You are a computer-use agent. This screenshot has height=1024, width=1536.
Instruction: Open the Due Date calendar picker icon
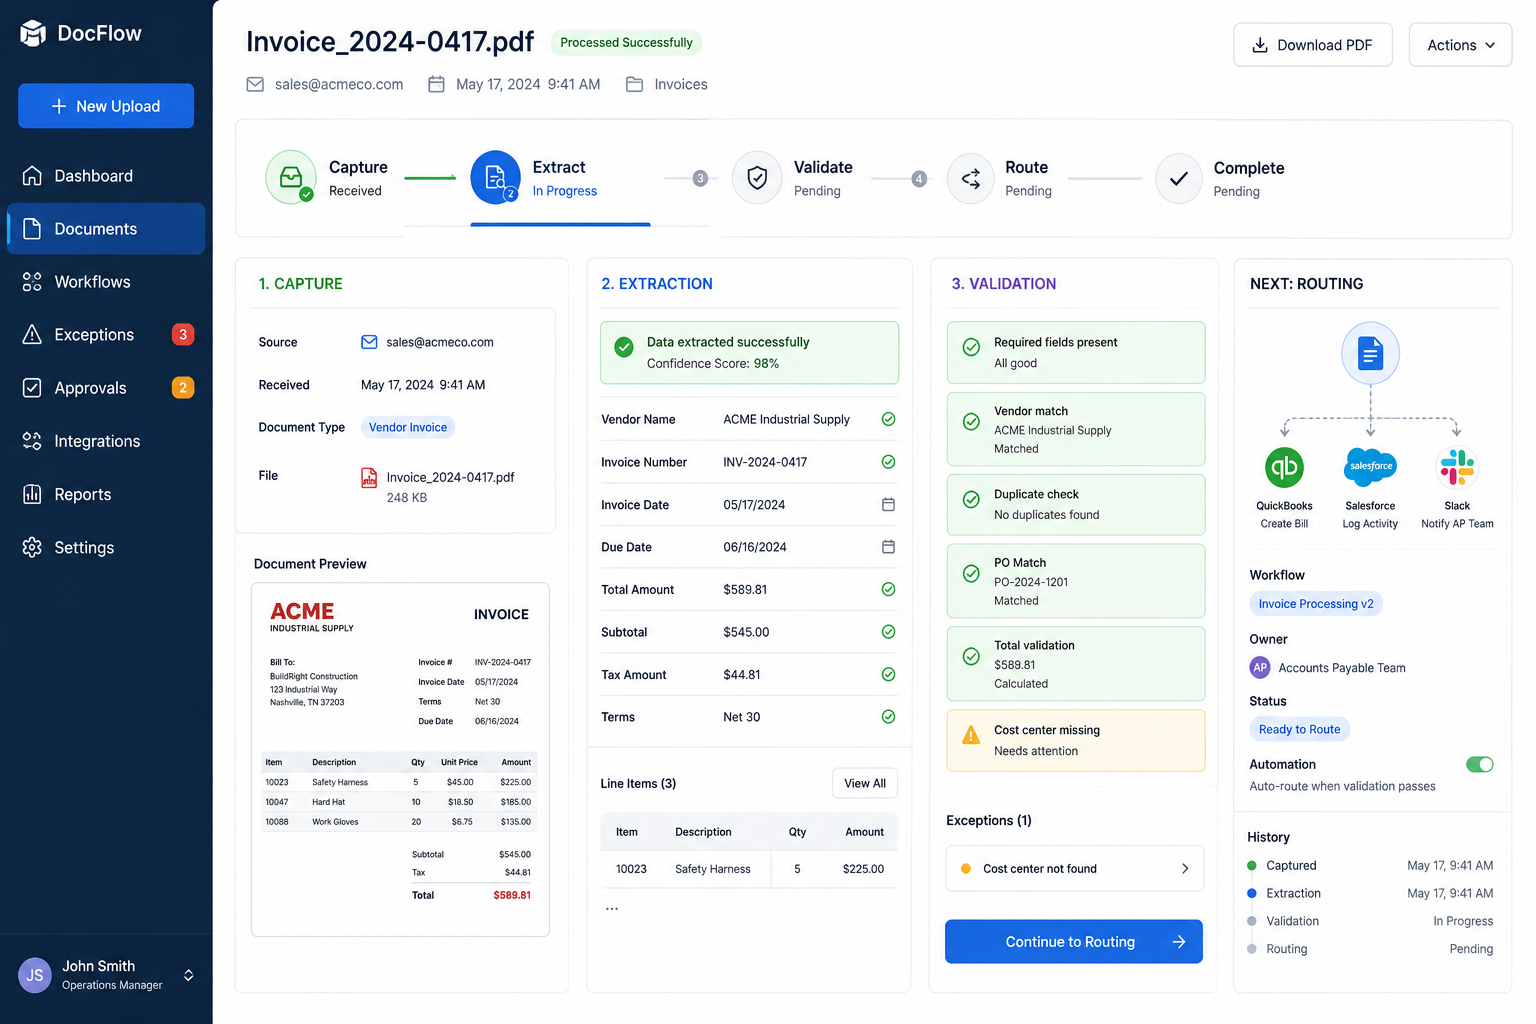point(888,547)
